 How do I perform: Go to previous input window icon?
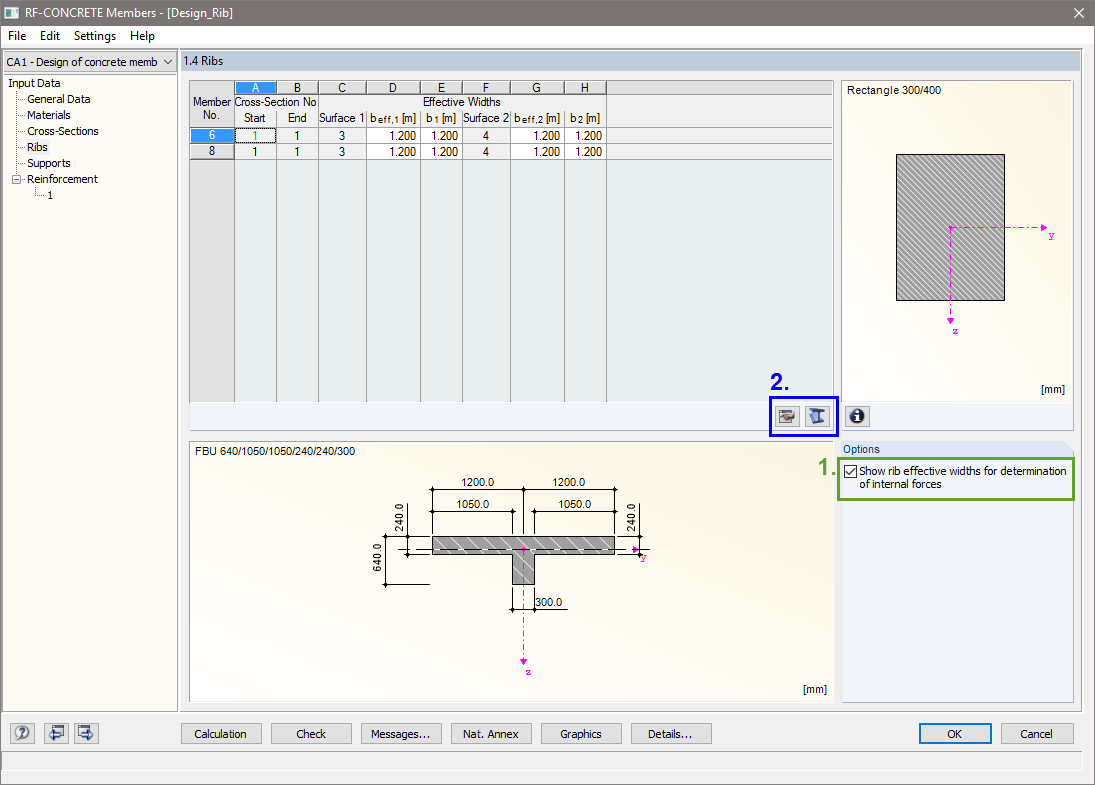55,733
